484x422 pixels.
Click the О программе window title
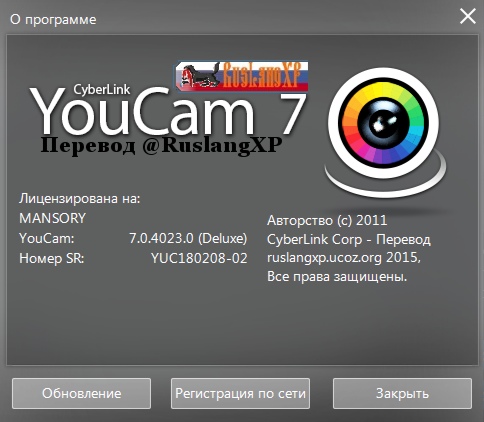click(x=53, y=20)
